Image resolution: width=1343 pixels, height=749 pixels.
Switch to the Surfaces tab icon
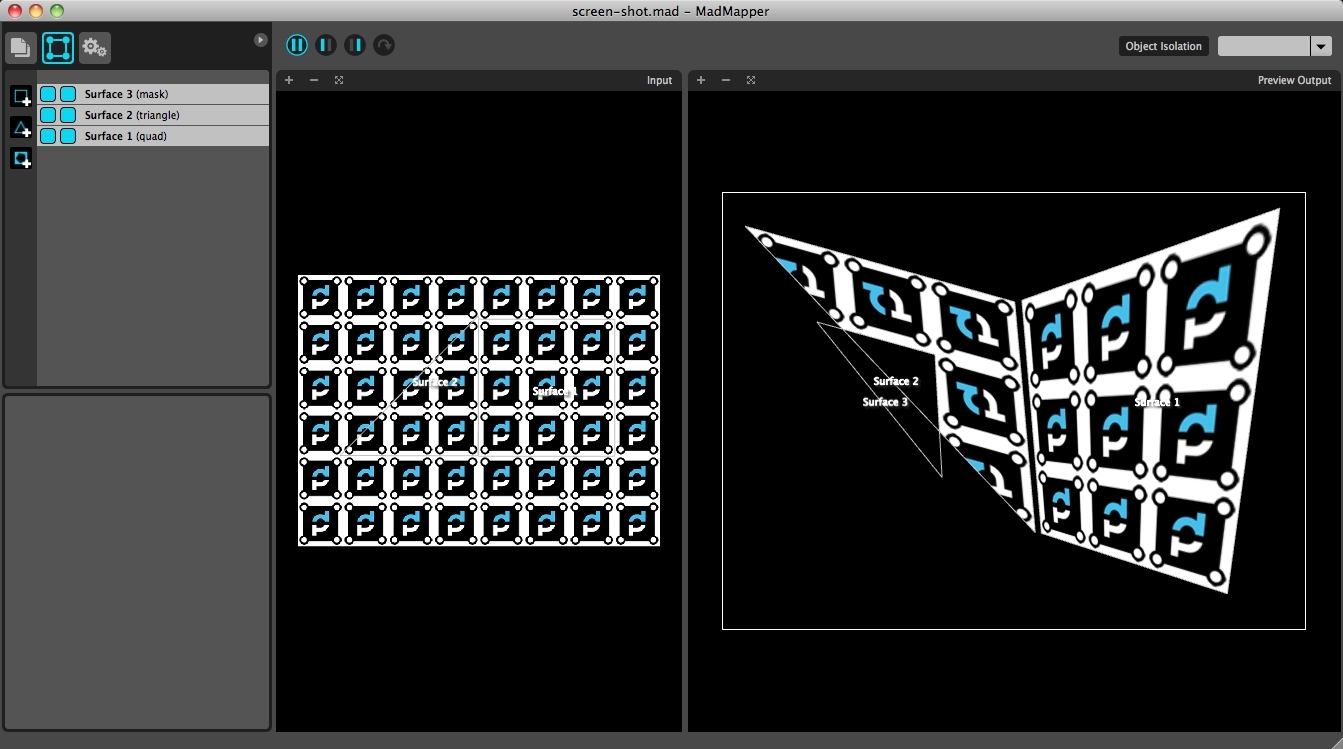tap(58, 47)
